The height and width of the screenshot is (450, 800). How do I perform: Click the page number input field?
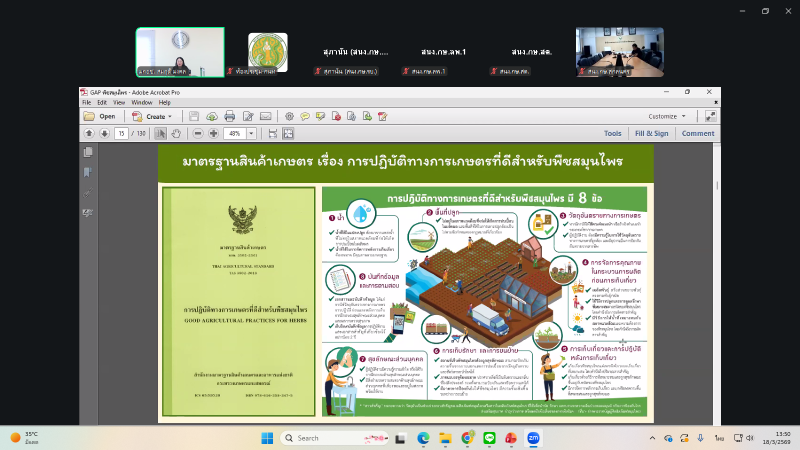click(122, 133)
